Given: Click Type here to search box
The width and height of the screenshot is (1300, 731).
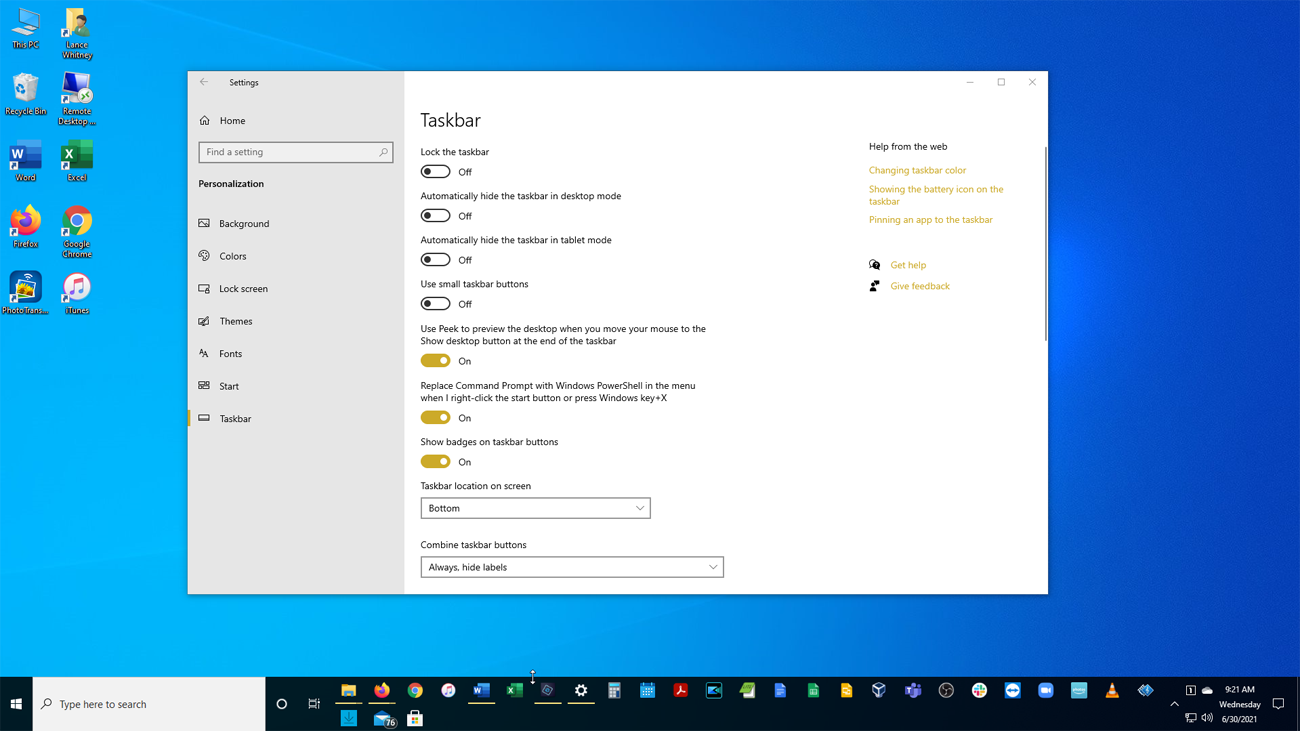Looking at the screenshot, I should click(149, 704).
